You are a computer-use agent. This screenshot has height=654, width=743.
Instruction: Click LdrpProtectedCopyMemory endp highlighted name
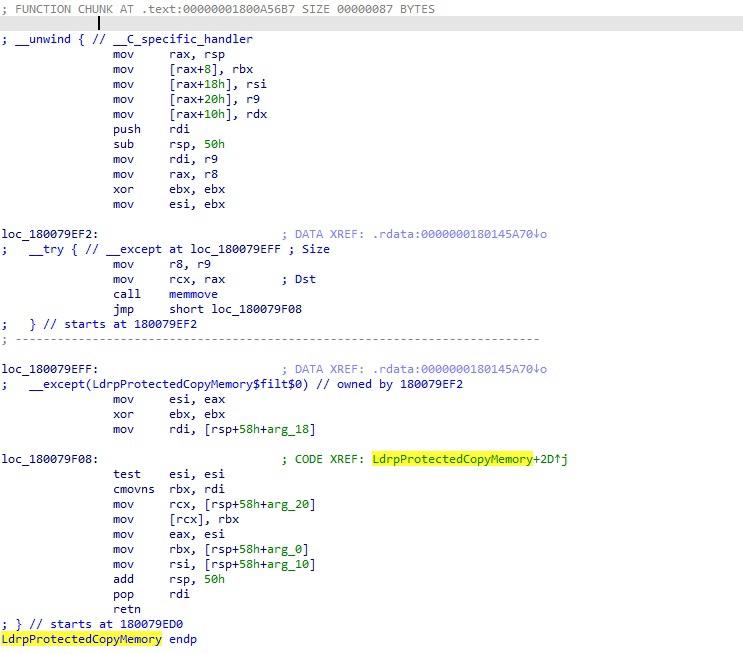pyautogui.click(x=82, y=639)
